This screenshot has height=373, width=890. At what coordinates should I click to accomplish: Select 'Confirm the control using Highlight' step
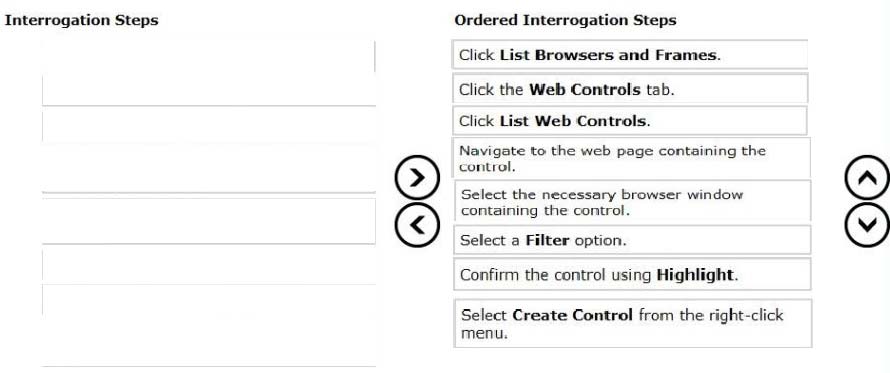tap(632, 275)
